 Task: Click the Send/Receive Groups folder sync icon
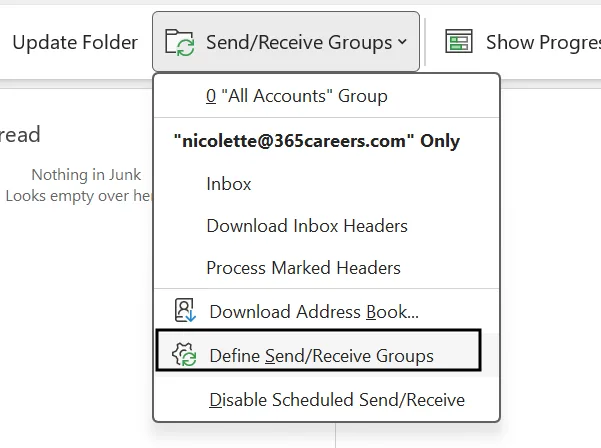[x=179, y=42]
